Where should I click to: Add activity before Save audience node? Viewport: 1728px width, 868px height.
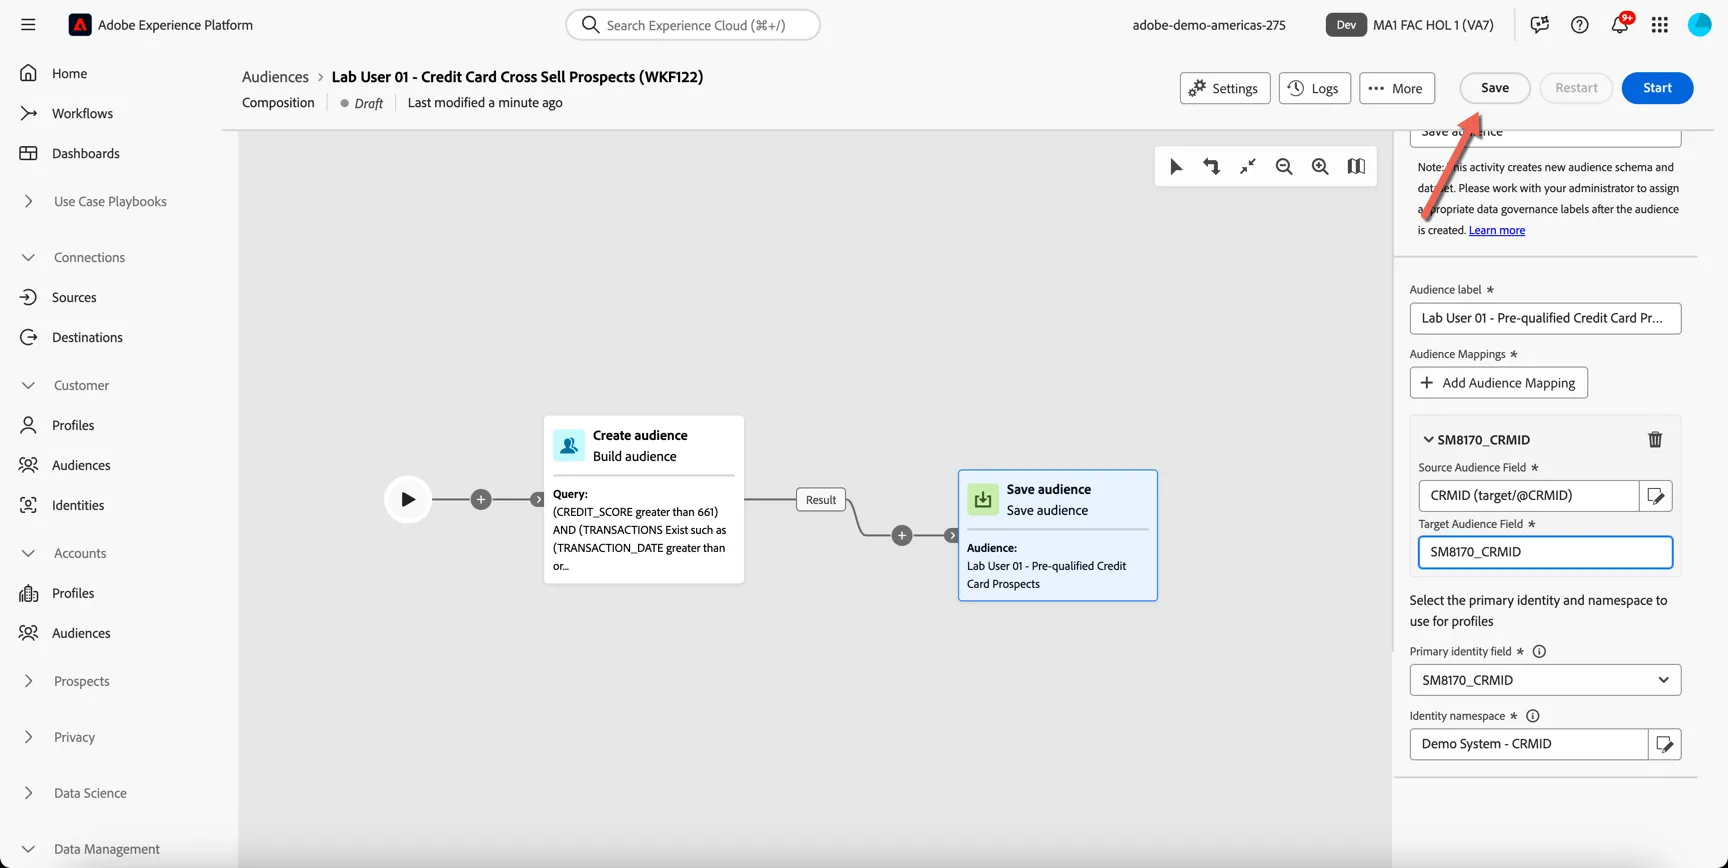click(902, 535)
